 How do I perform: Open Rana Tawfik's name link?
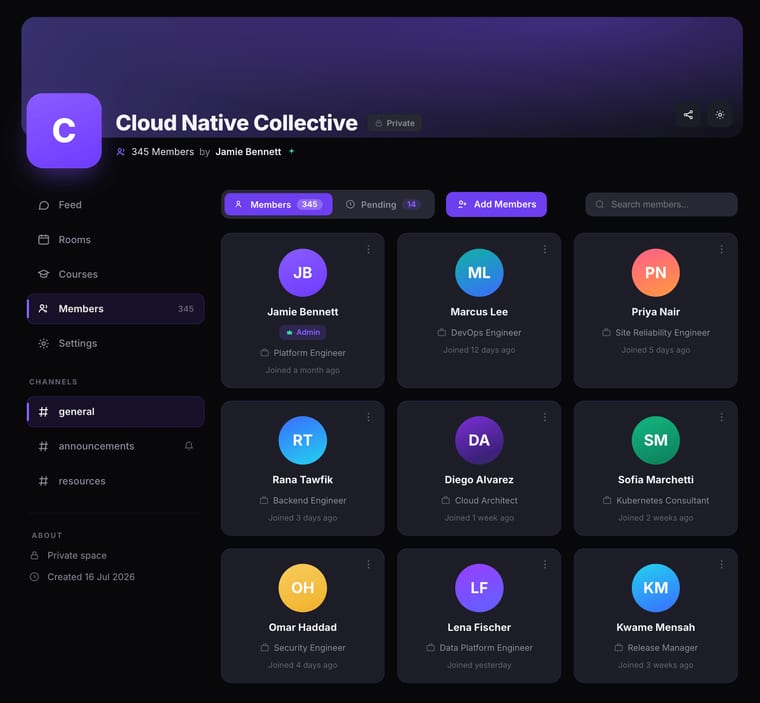302,479
